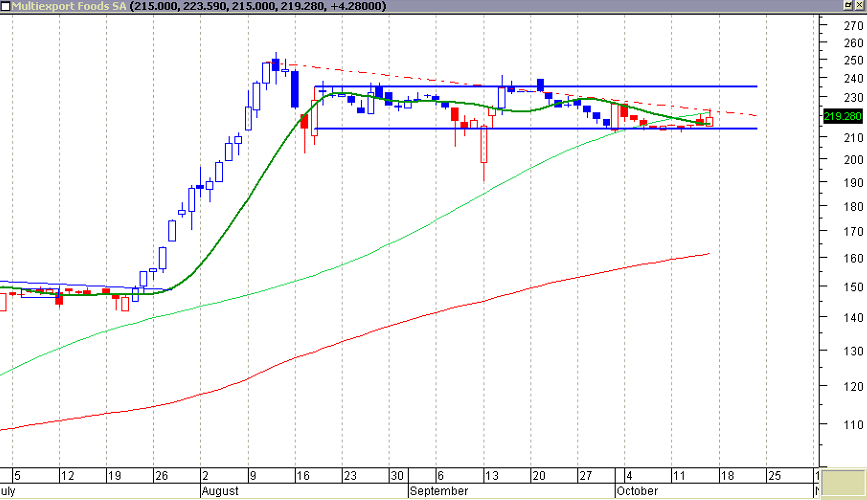
Task: Click the 13 date label in September
Action: pos(492,476)
